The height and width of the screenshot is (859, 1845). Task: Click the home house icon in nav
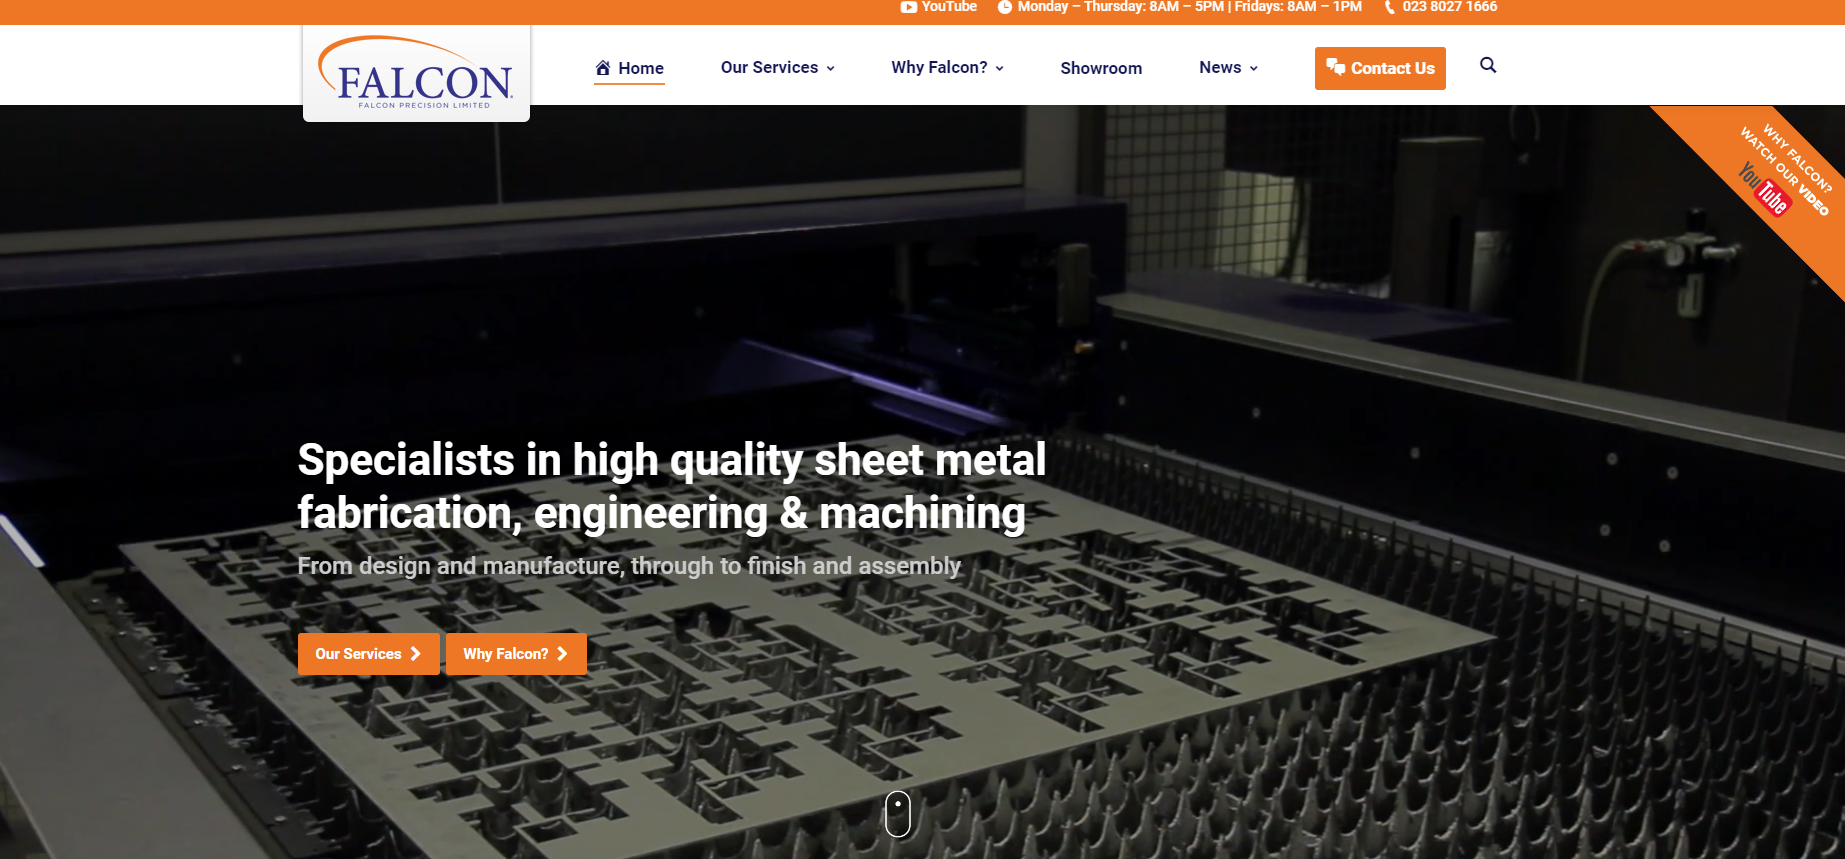click(x=603, y=68)
